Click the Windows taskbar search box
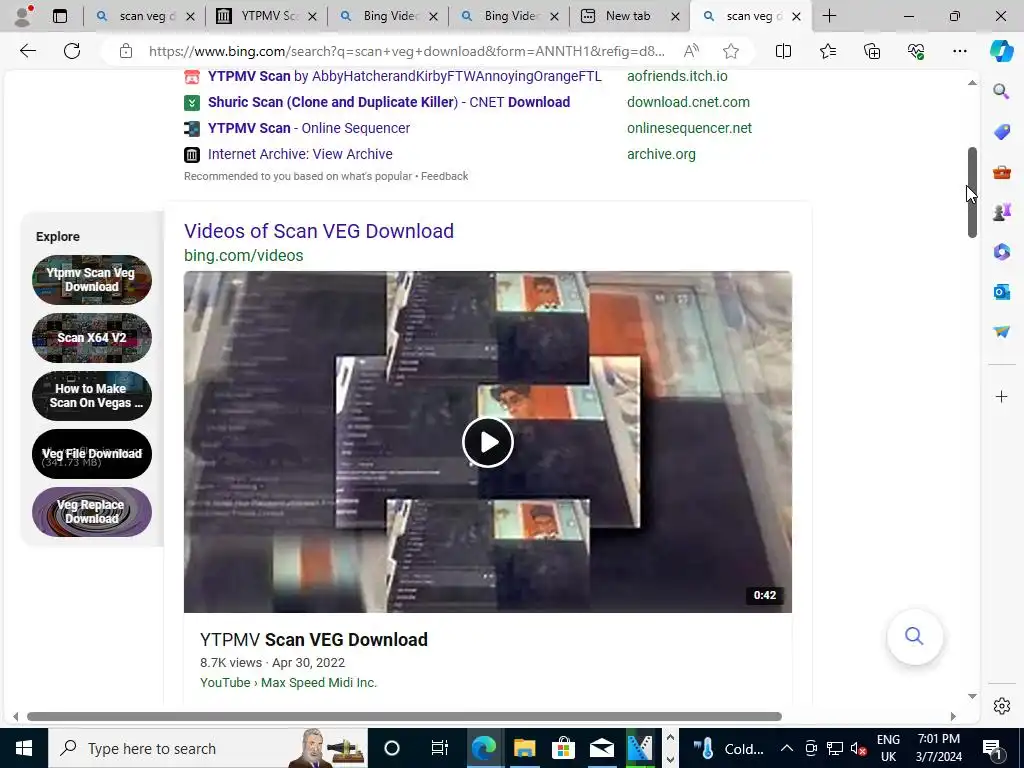 [208, 748]
